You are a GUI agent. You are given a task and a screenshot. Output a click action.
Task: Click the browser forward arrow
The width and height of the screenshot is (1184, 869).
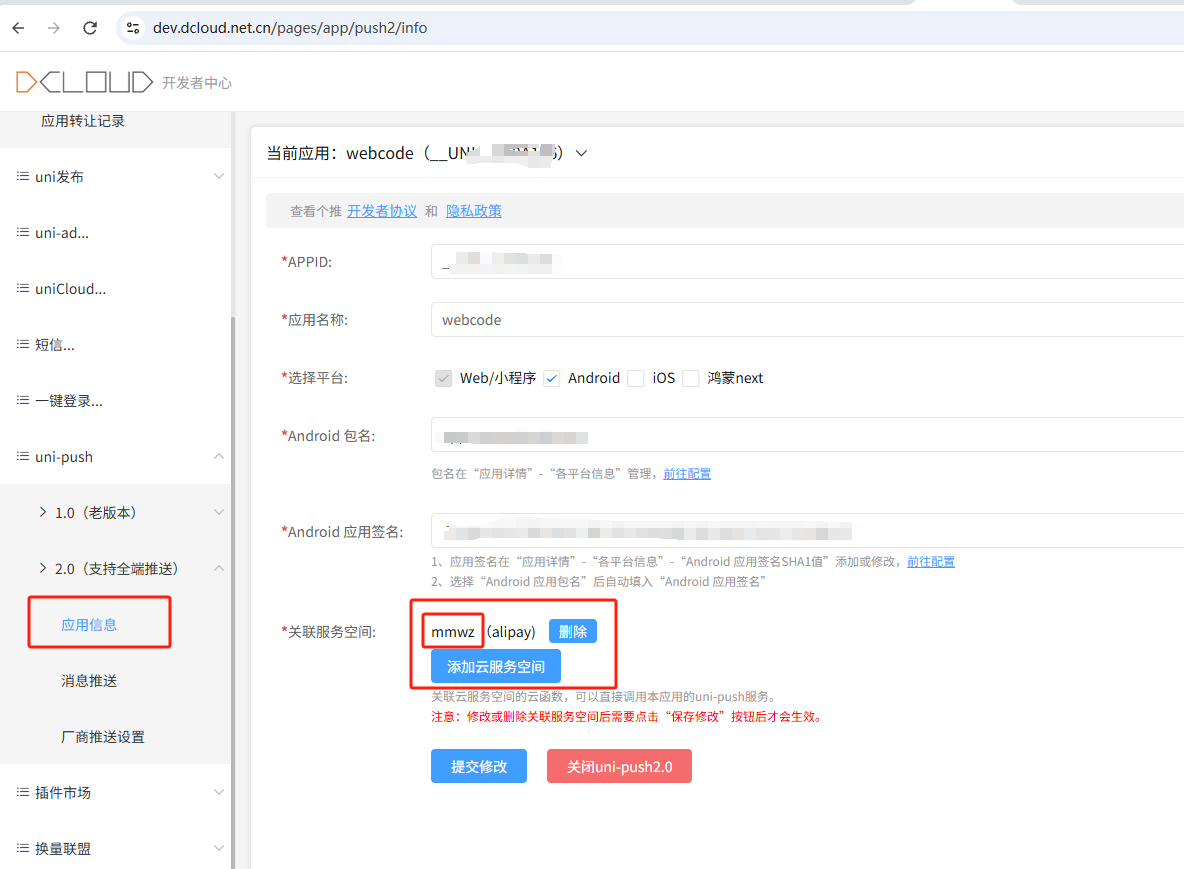[x=53, y=27]
